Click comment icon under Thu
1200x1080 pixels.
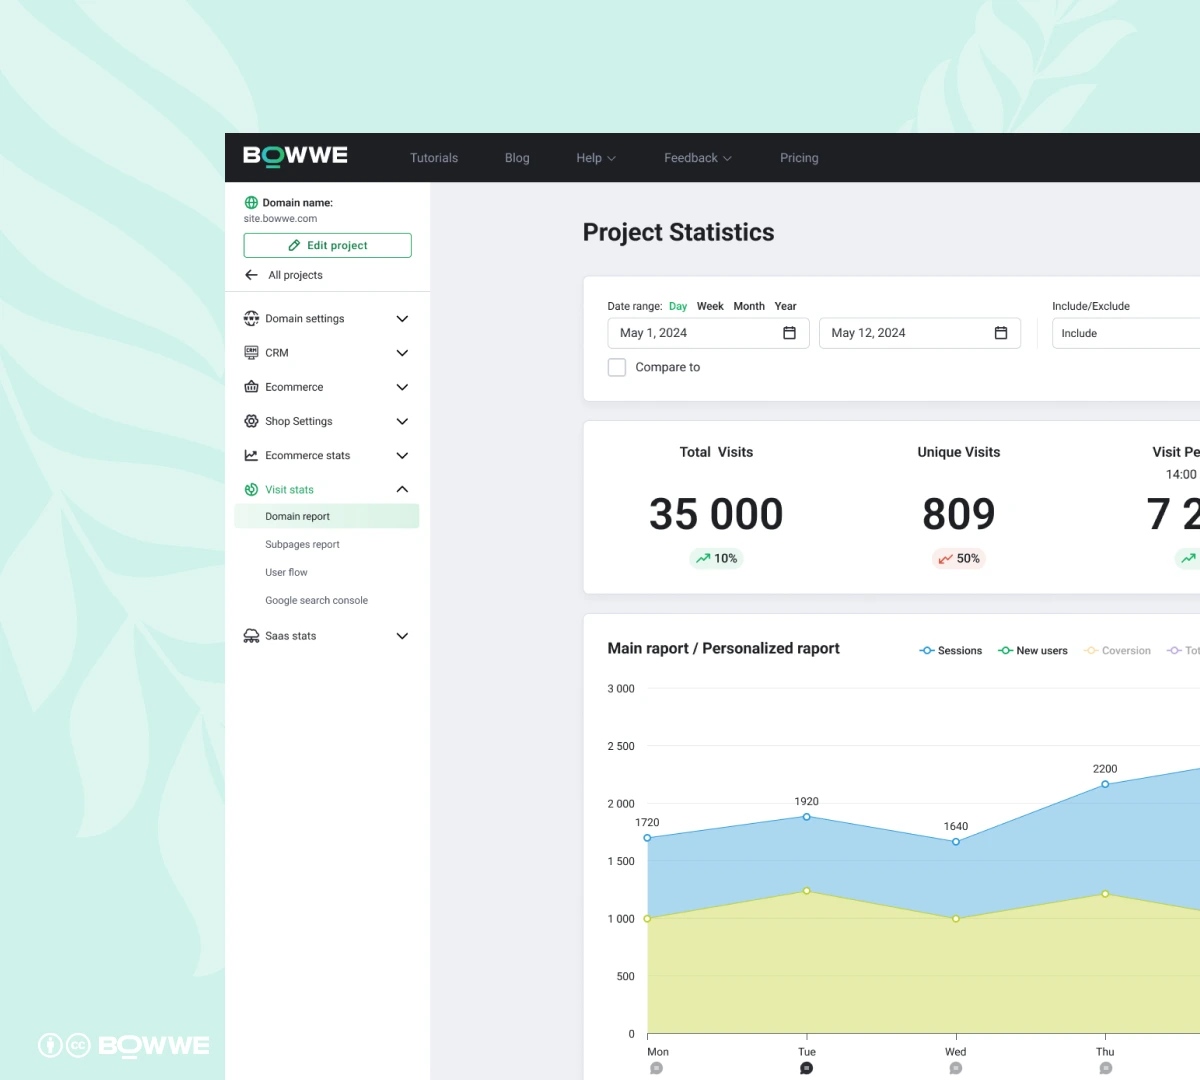pyautogui.click(x=1105, y=1068)
